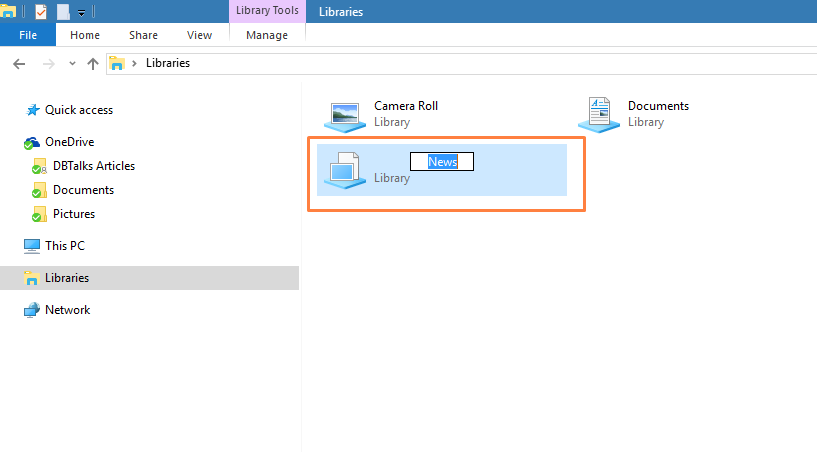This screenshot has width=817, height=452.
Task: Select Libraries text in address bar
Action: 168,63
